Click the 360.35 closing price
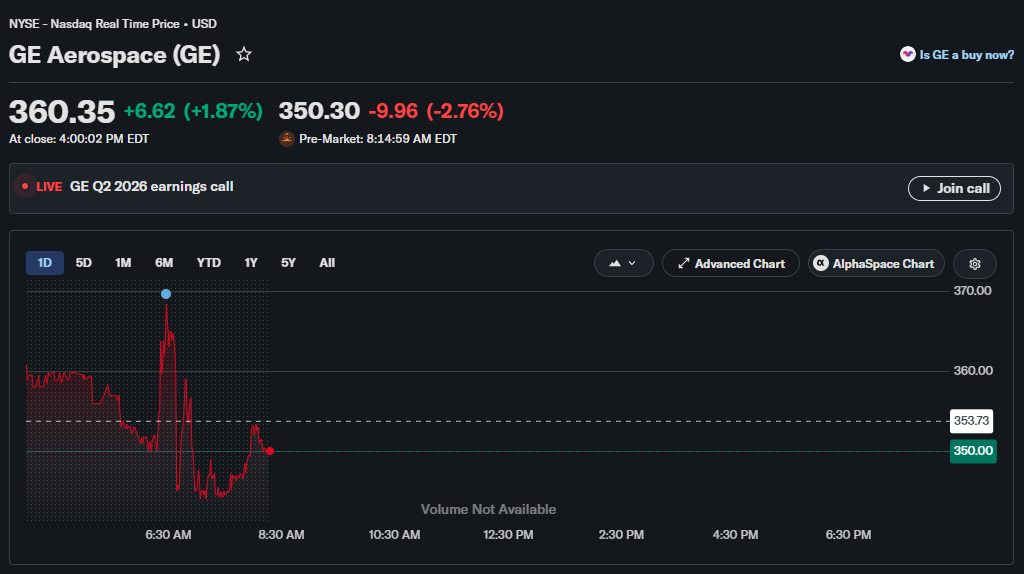Image resolution: width=1024 pixels, height=574 pixels. (x=62, y=111)
